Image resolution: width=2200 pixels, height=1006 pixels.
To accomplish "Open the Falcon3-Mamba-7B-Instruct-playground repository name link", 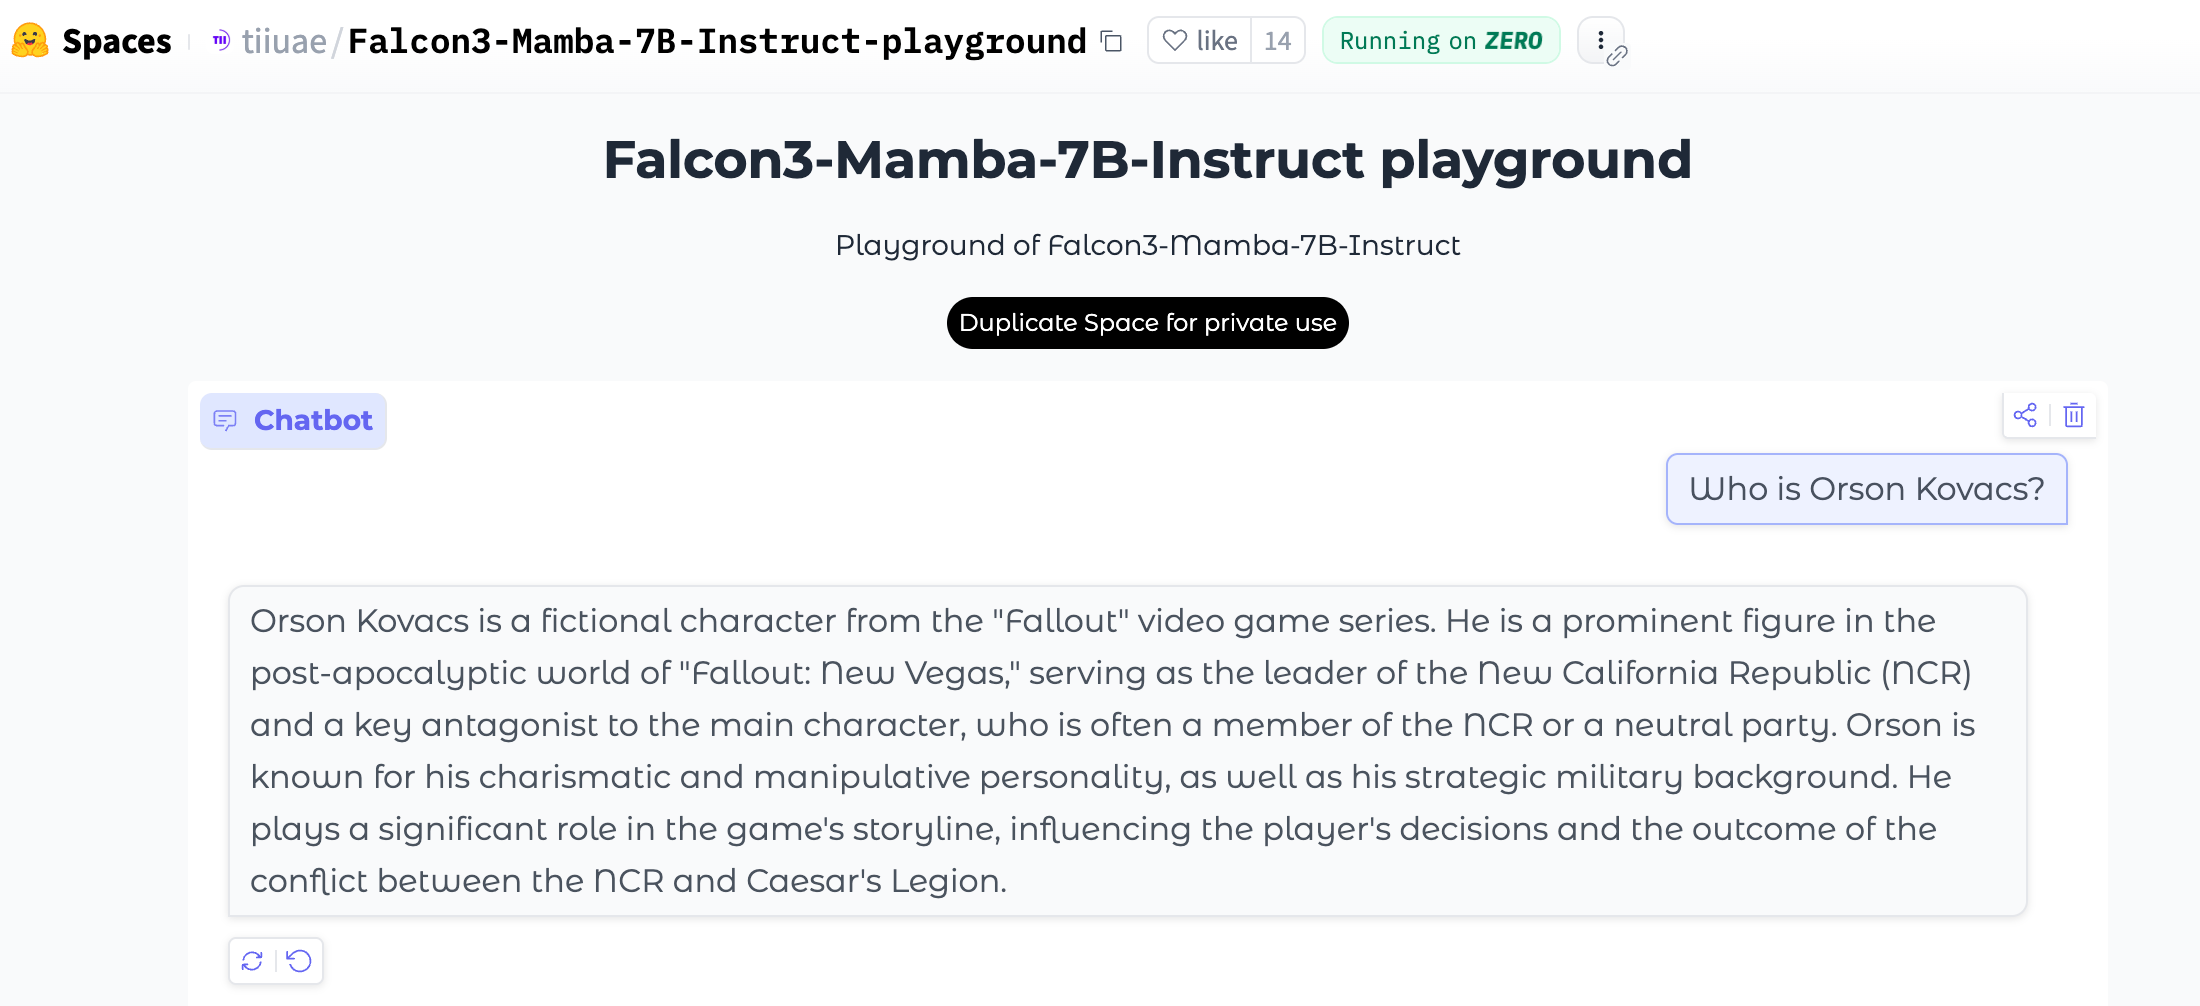I will [x=716, y=41].
